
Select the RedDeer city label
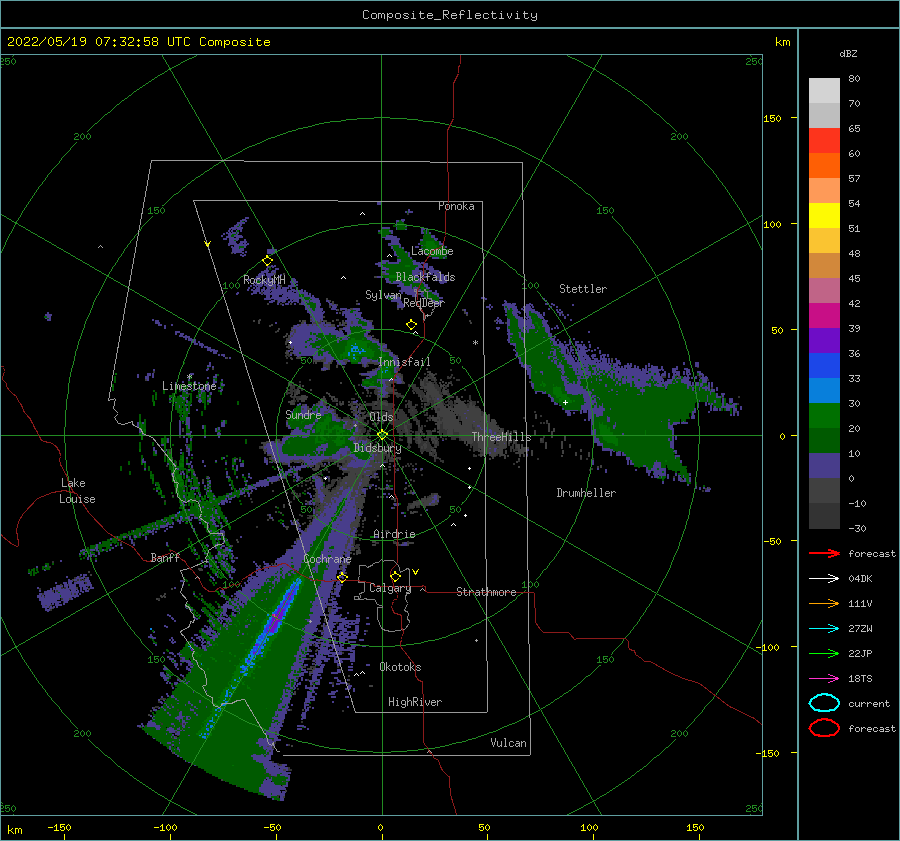point(424,303)
